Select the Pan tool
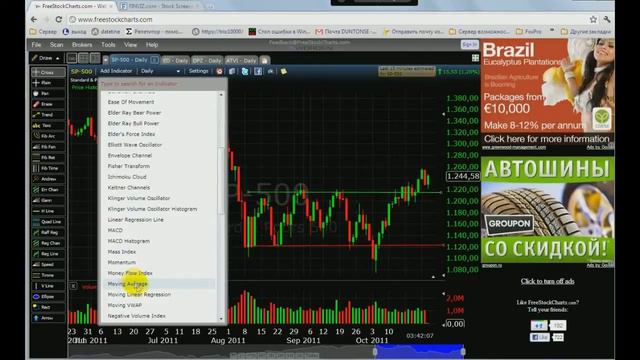640x360 pixels. pos(48,93)
